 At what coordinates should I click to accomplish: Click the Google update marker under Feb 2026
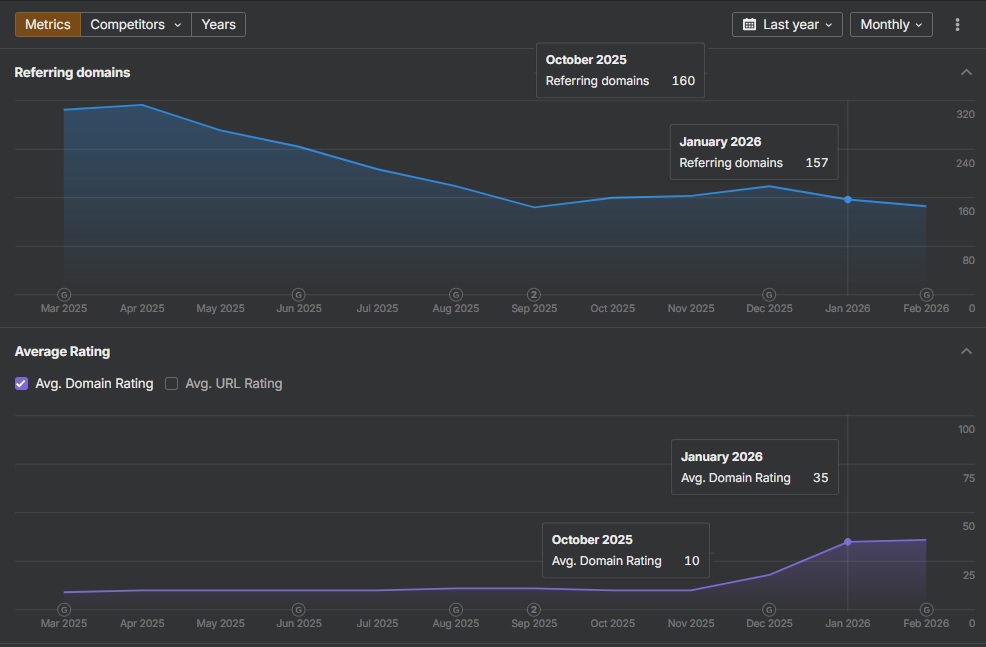click(926, 295)
